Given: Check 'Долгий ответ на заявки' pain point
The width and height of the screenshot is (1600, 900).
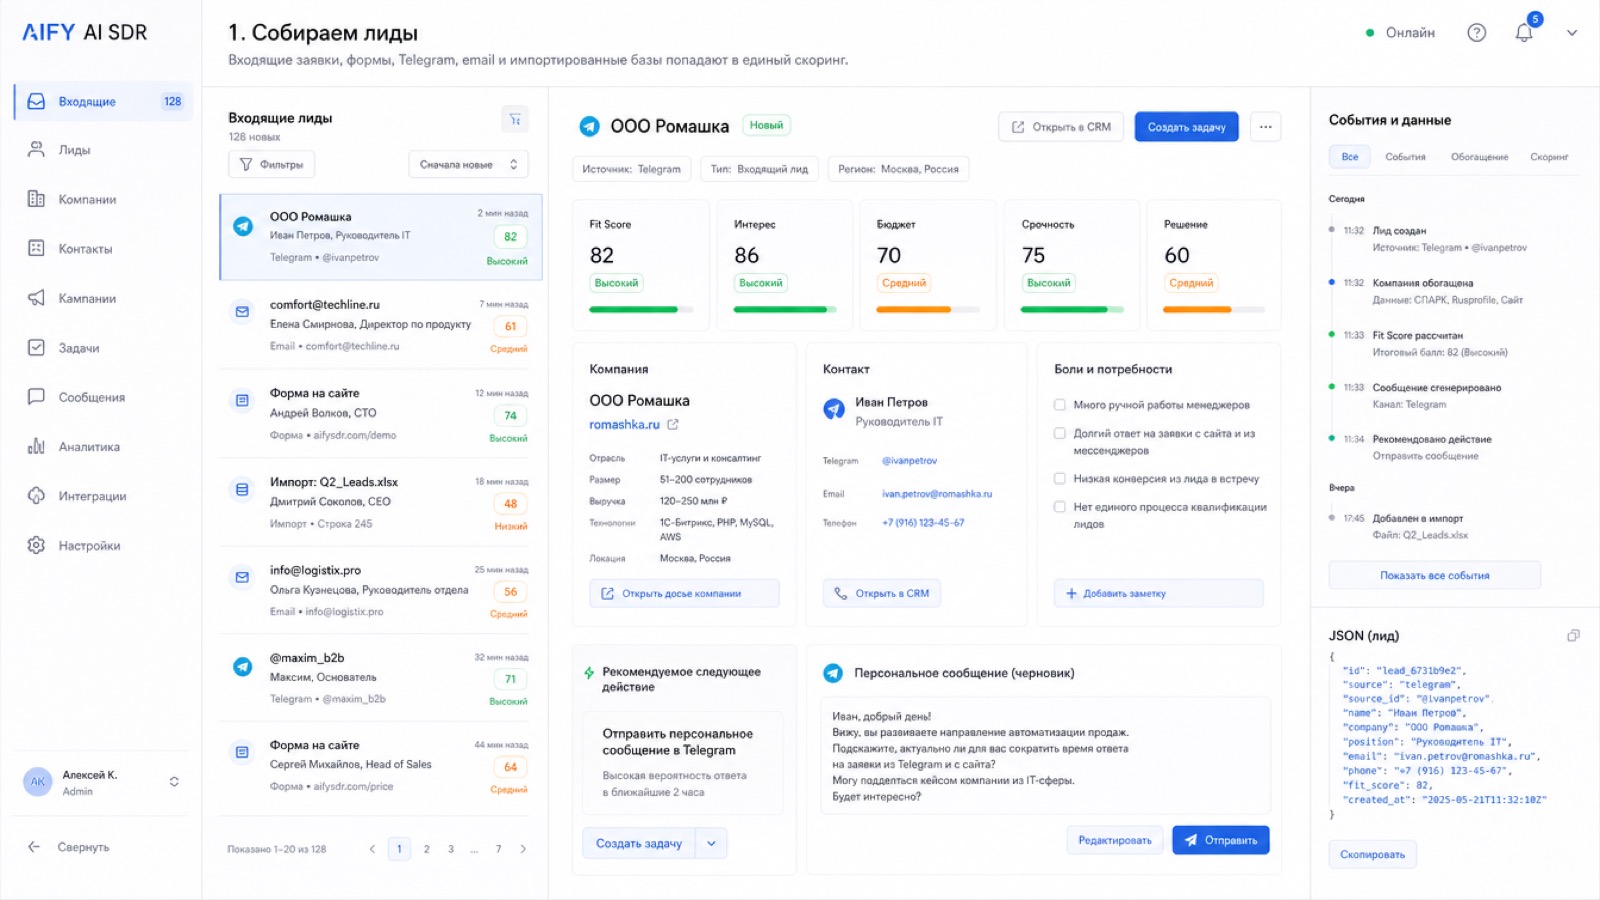Looking at the screenshot, I should (x=1060, y=434).
